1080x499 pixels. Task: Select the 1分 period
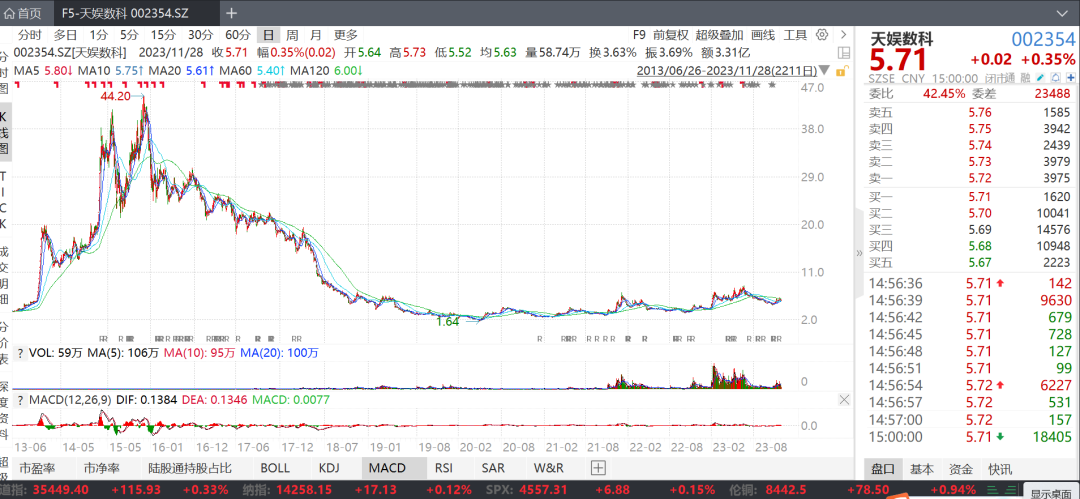point(98,35)
